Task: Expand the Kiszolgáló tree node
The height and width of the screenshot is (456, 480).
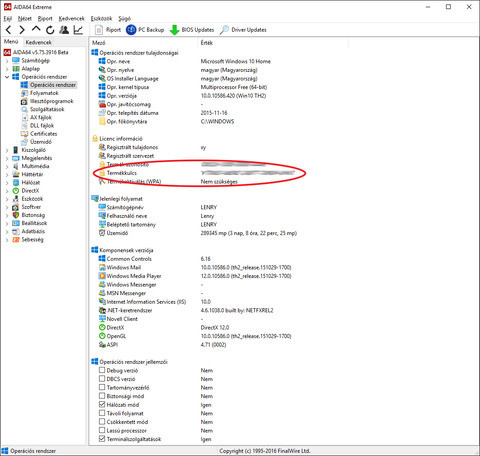Action: (x=7, y=150)
